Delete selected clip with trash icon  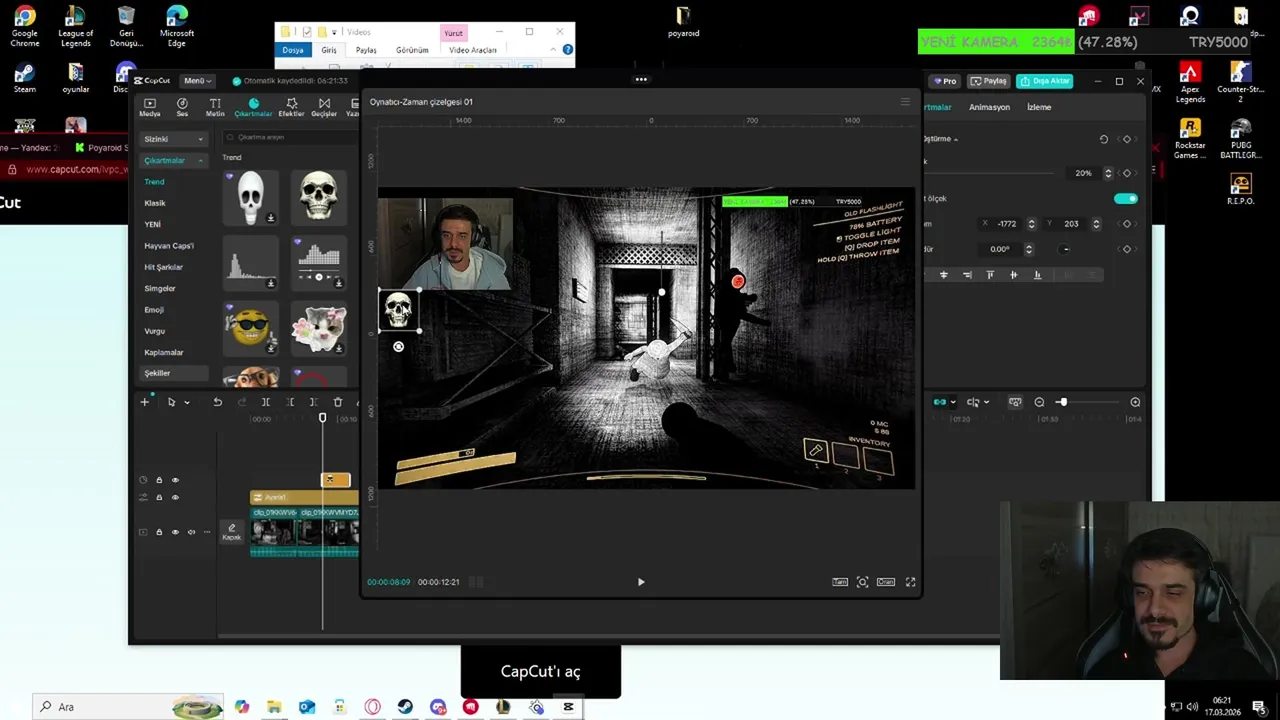point(338,402)
